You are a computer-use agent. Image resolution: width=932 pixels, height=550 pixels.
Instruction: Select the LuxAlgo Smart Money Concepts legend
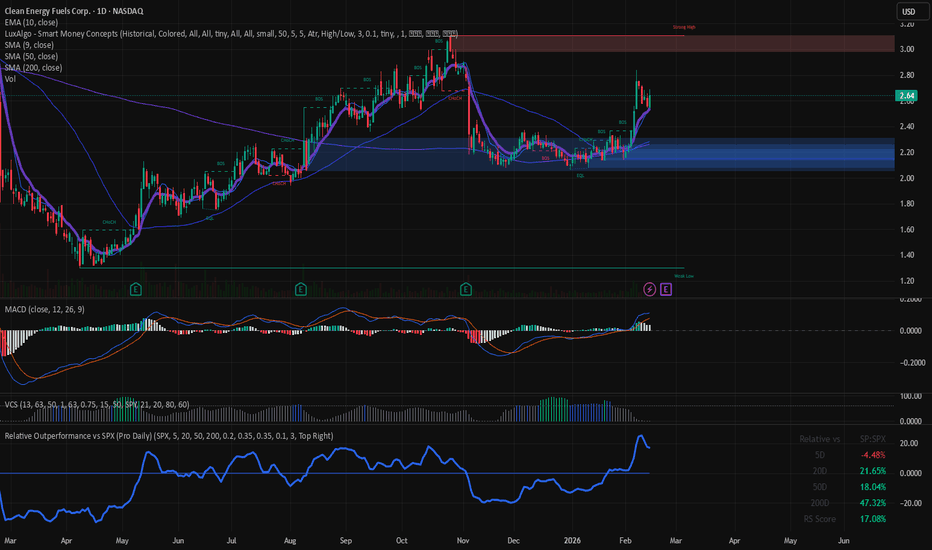231,33
